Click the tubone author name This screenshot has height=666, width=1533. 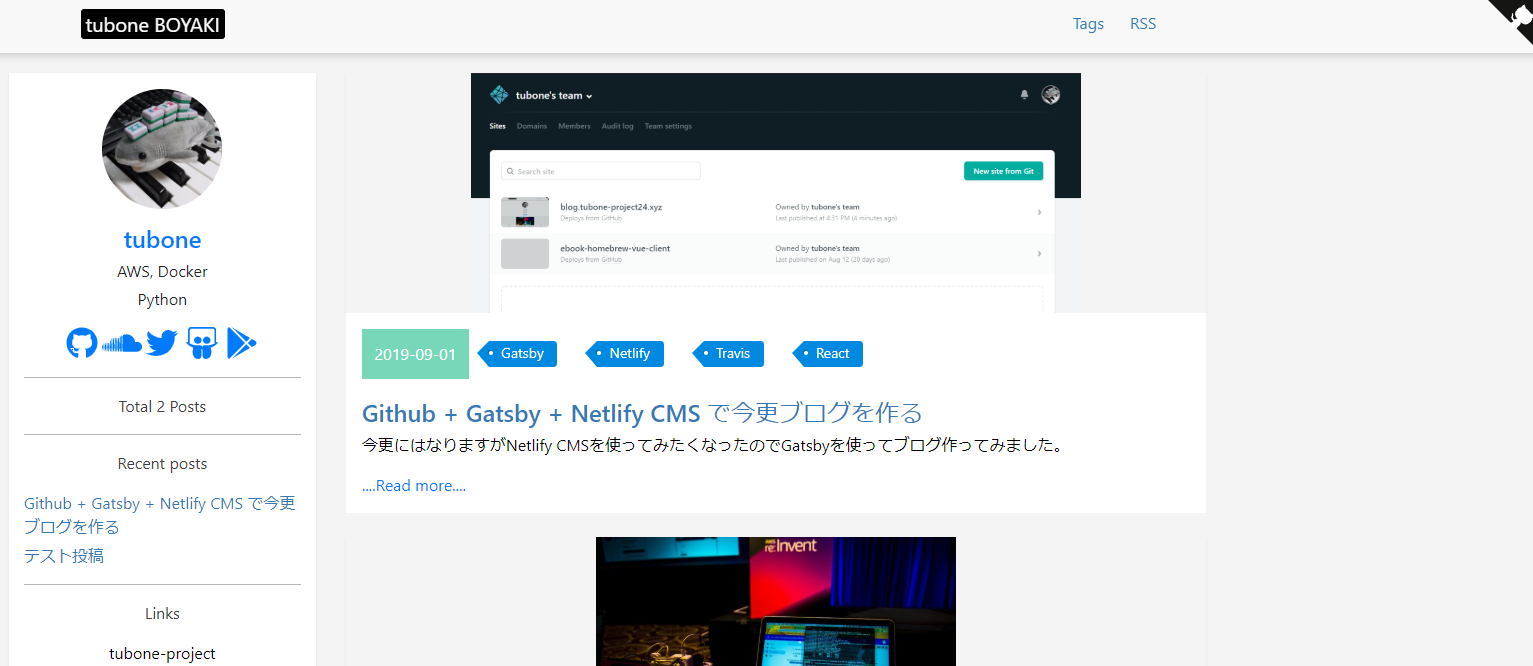(x=162, y=239)
